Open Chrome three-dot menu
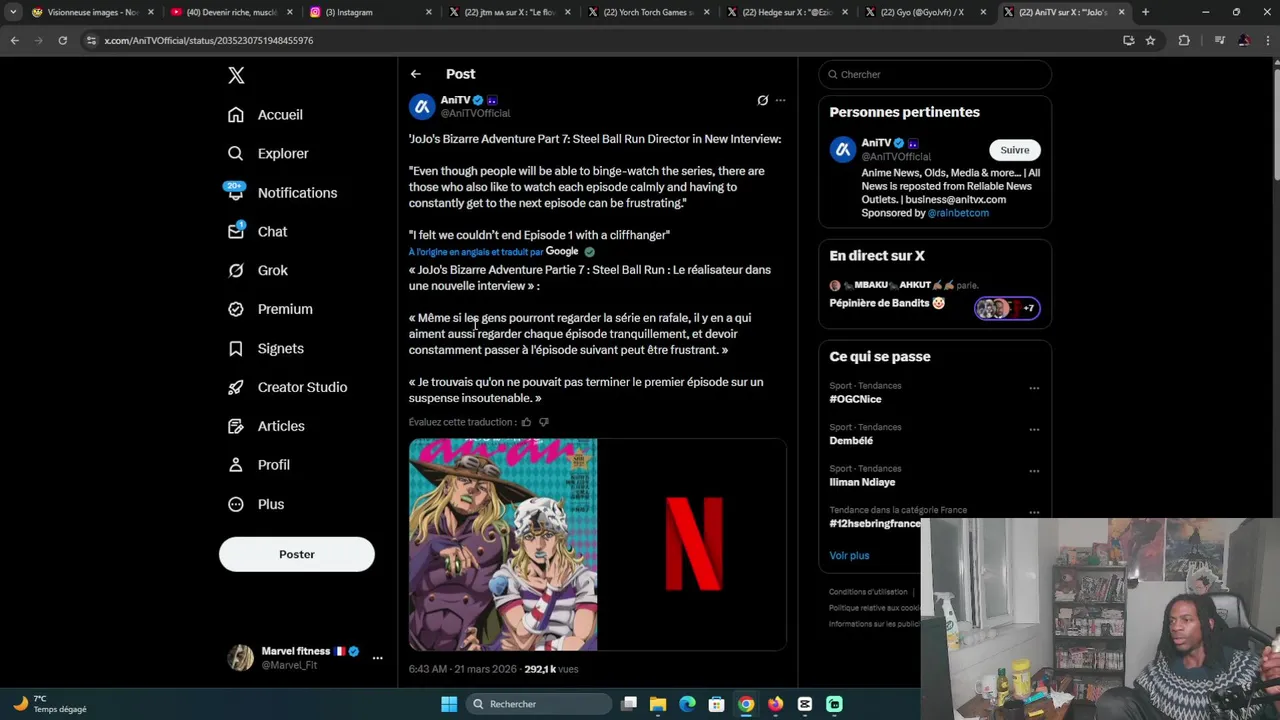1280x720 pixels. coord(1268,40)
